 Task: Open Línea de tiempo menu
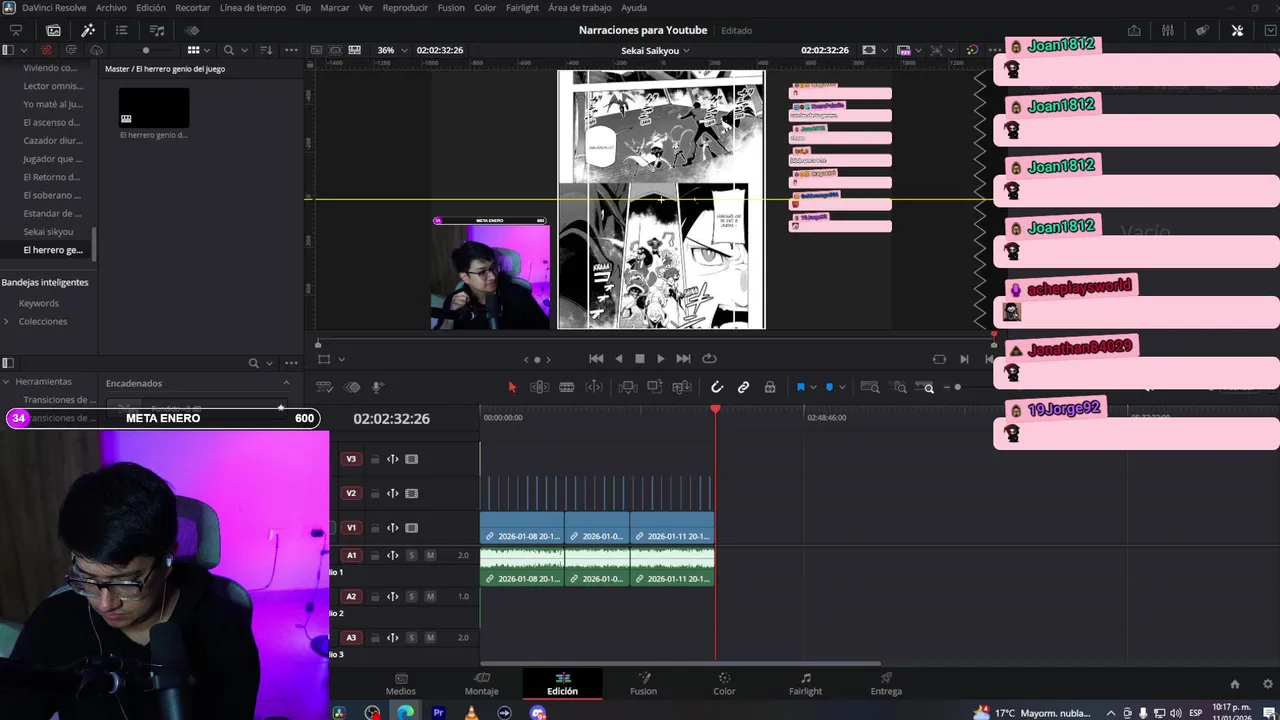pyautogui.click(x=252, y=8)
